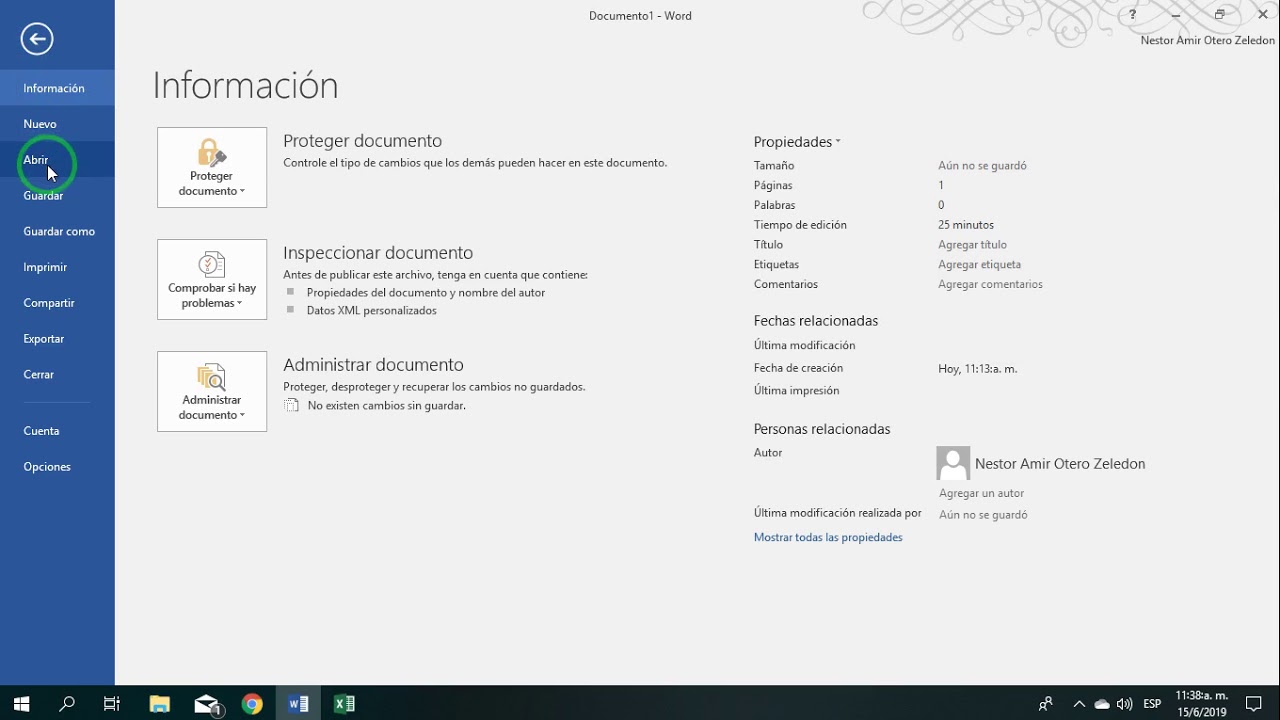Screen dimensions: 1280x720
Task: Click the account name in title bar
Action: 1207,41
